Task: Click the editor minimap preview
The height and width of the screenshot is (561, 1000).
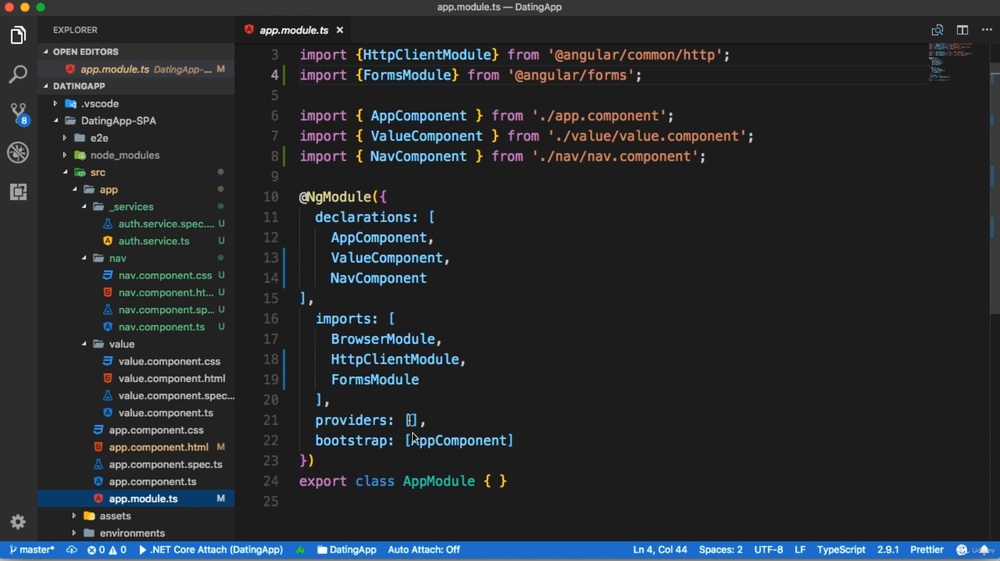Action: pos(950,61)
